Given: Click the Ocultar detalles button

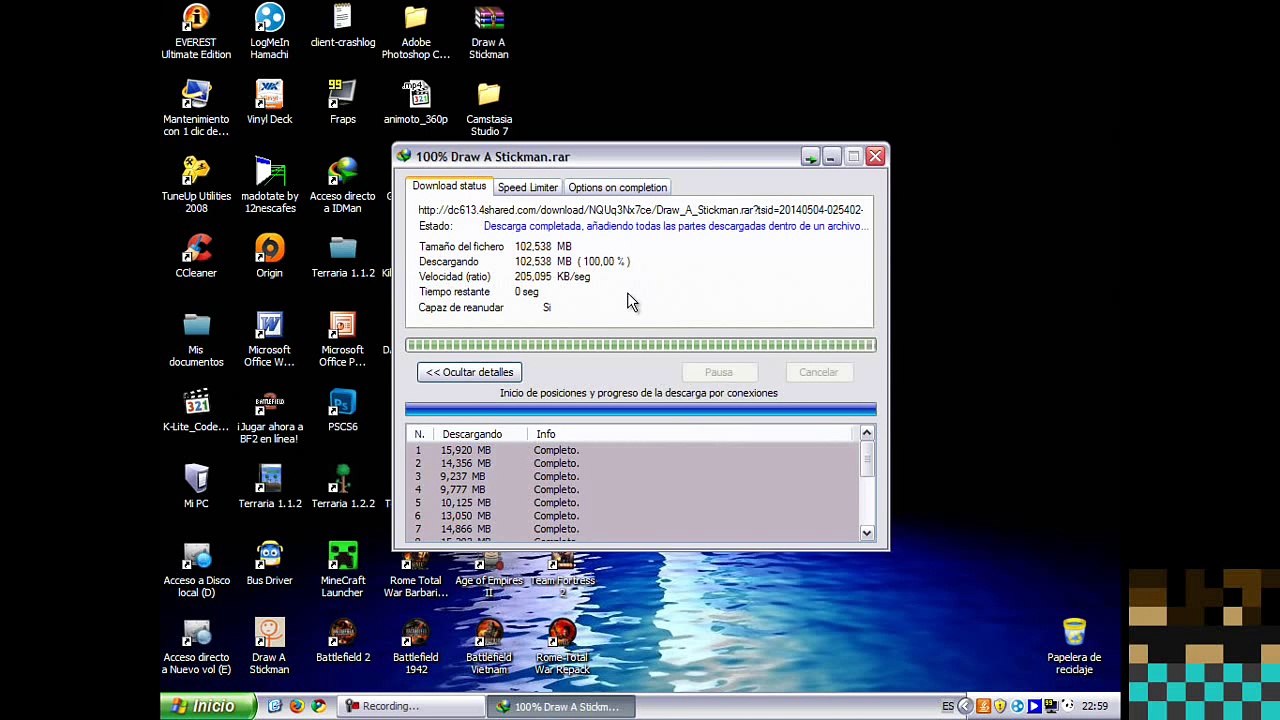Looking at the screenshot, I should [x=469, y=372].
